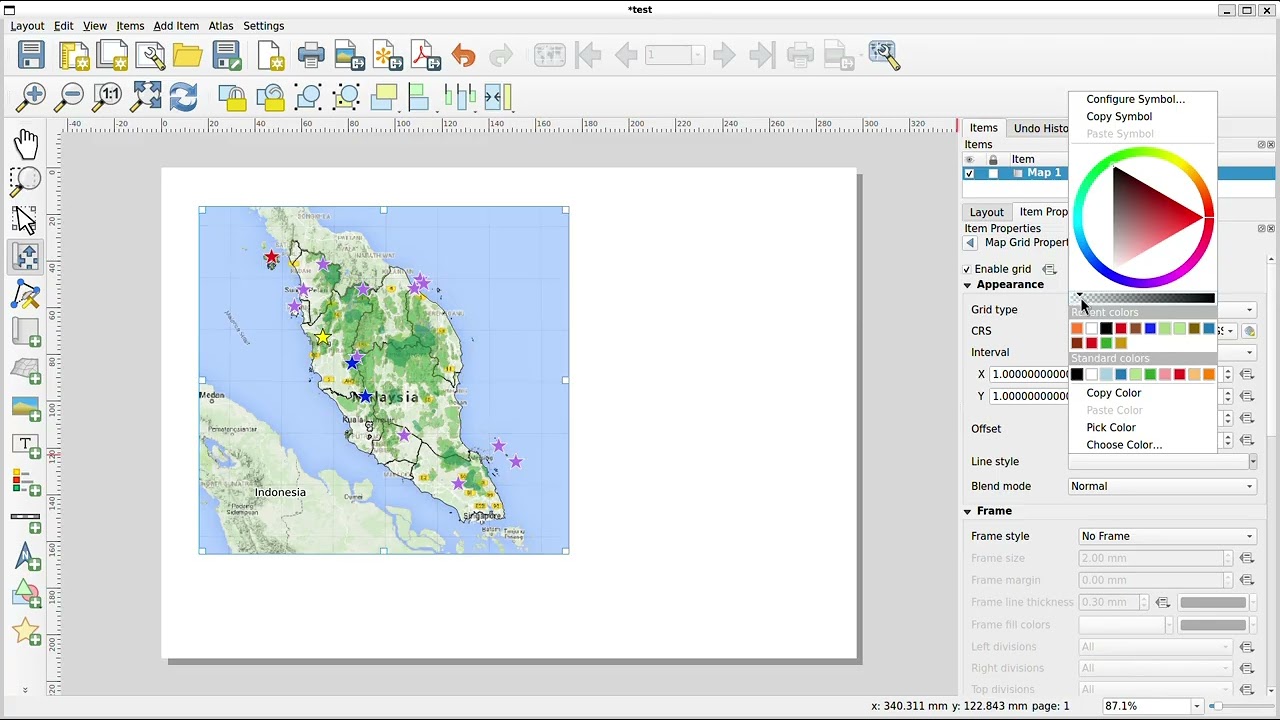Click the Zoom Out magnifier
1280x720 pixels.
(x=70, y=97)
